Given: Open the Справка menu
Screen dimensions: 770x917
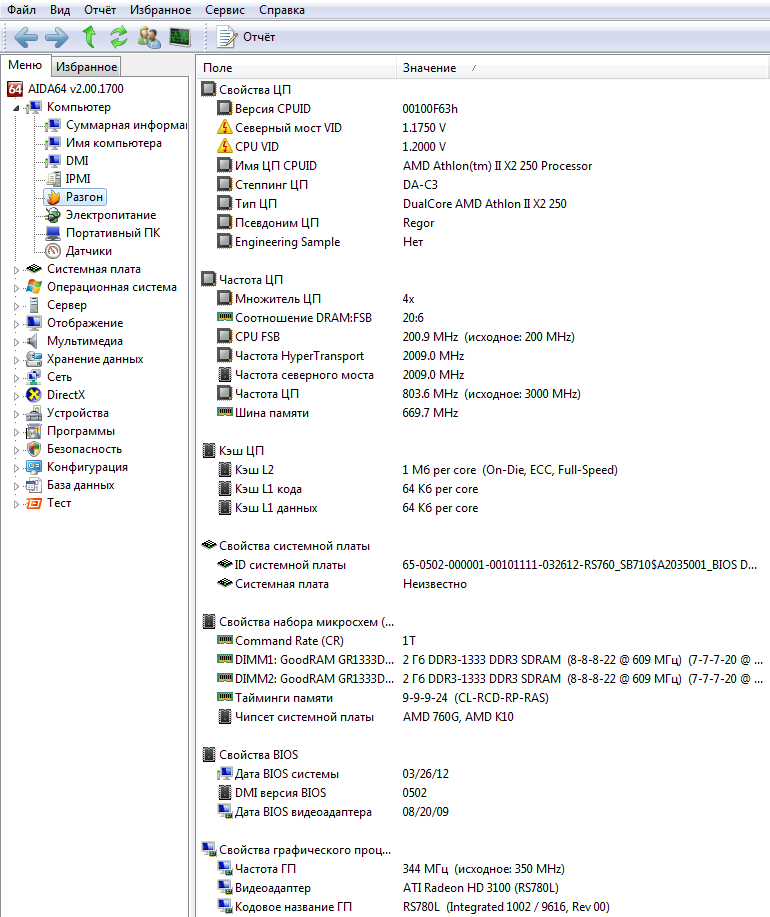Looking at the screenshot, I should [282, 10].
